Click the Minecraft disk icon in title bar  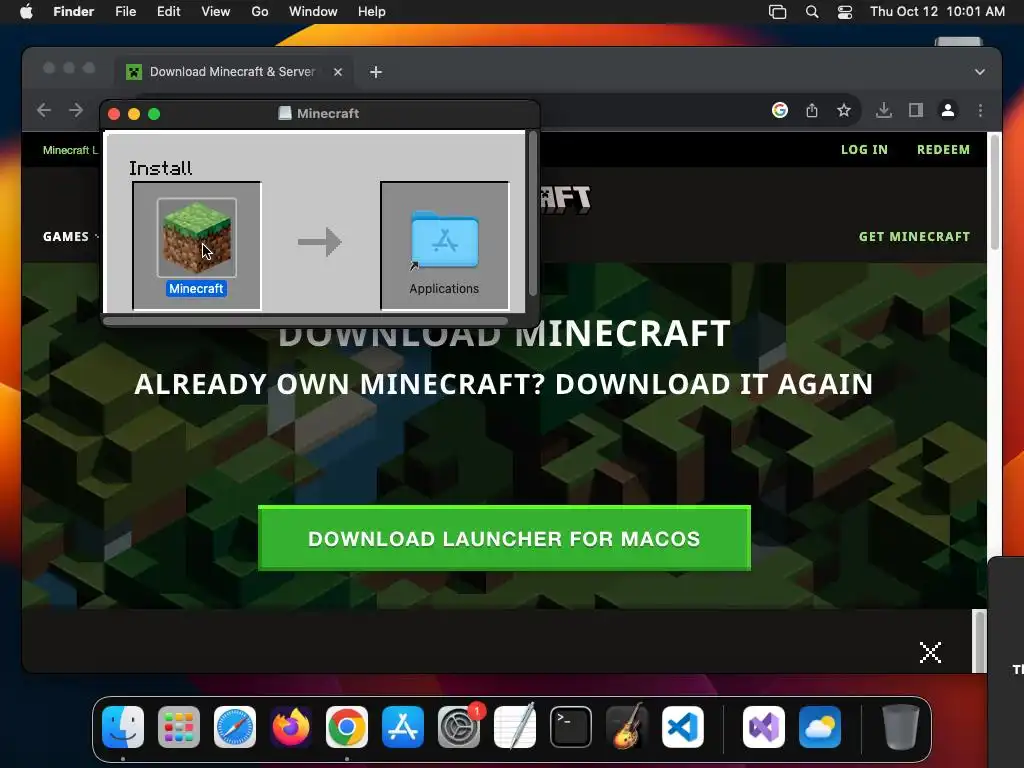(285, 114)
